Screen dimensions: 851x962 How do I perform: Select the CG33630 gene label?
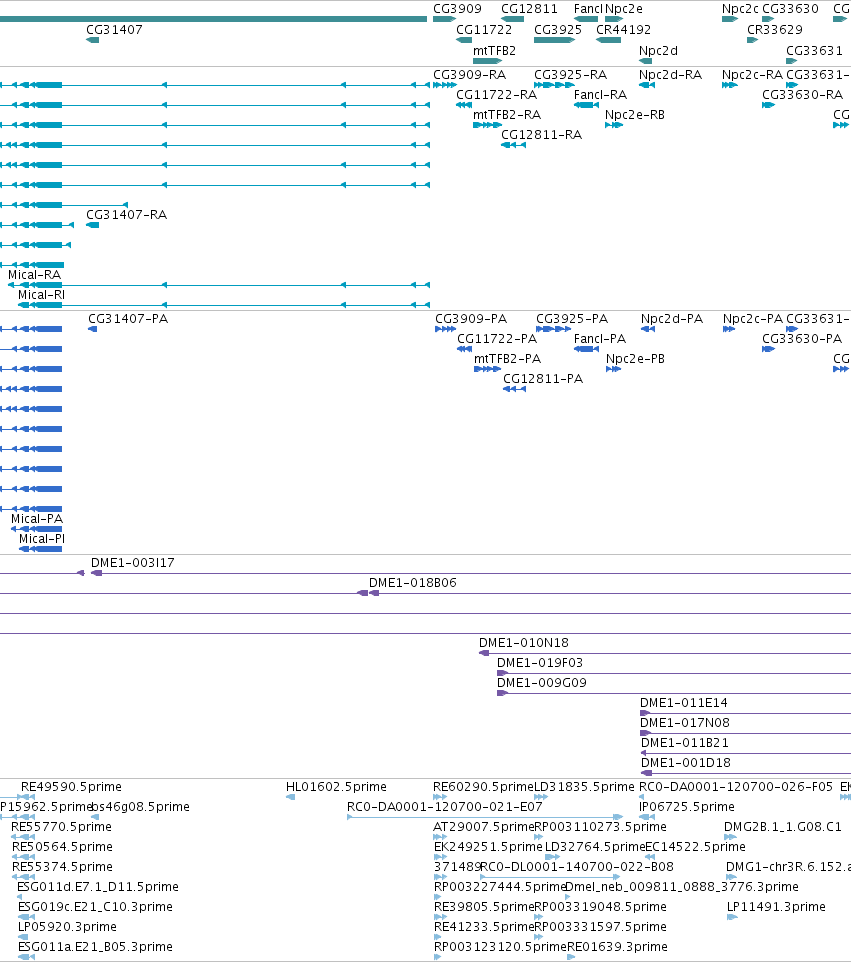coord(790,9)
